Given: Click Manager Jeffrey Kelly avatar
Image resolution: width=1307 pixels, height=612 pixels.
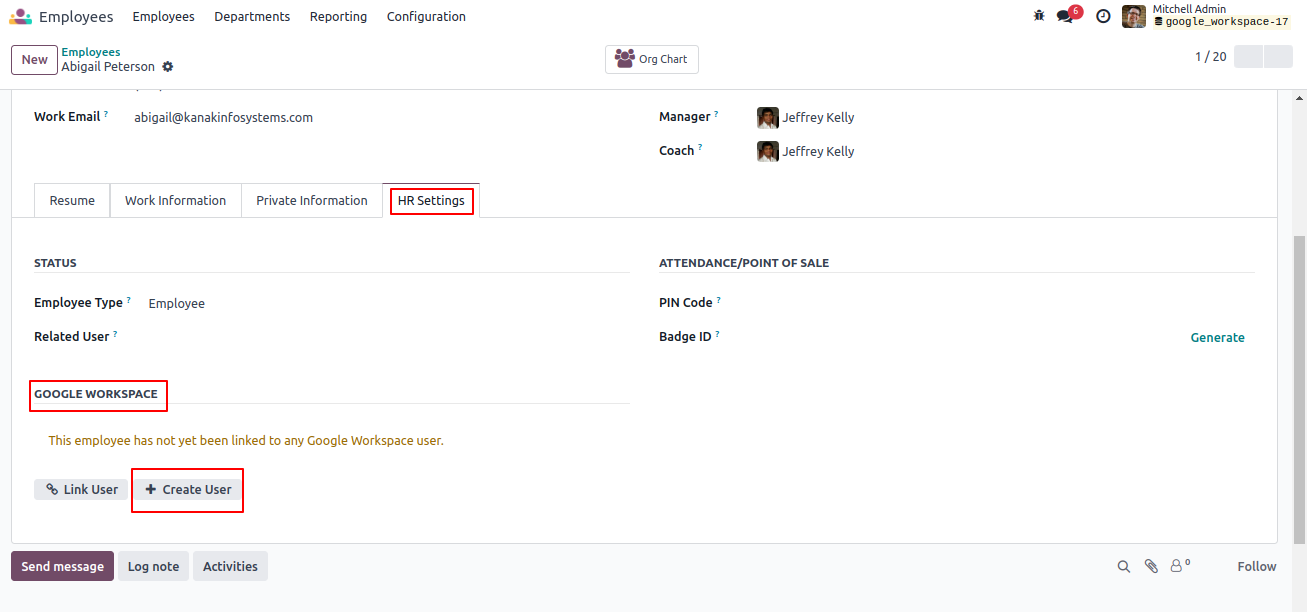Looking at the screenshot, I should pyautogui.click(x=768, y=117).
